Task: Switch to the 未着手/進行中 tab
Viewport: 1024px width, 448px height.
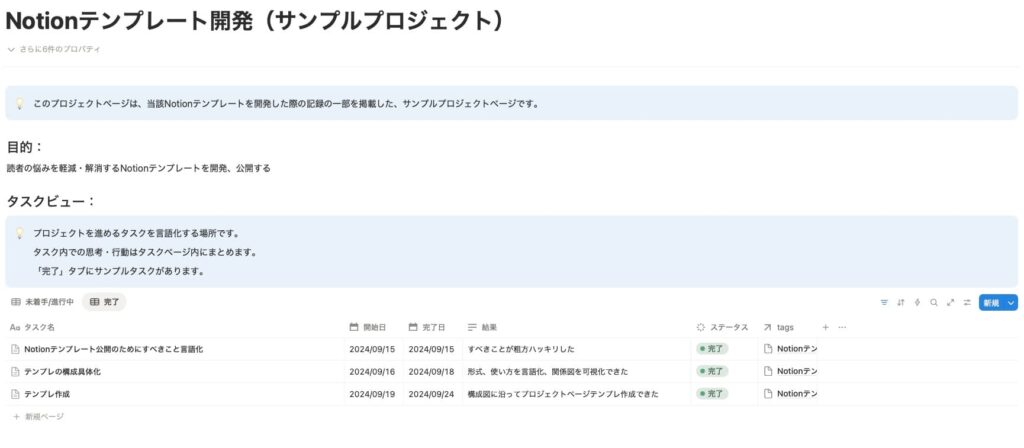Action: coord(42,302)
